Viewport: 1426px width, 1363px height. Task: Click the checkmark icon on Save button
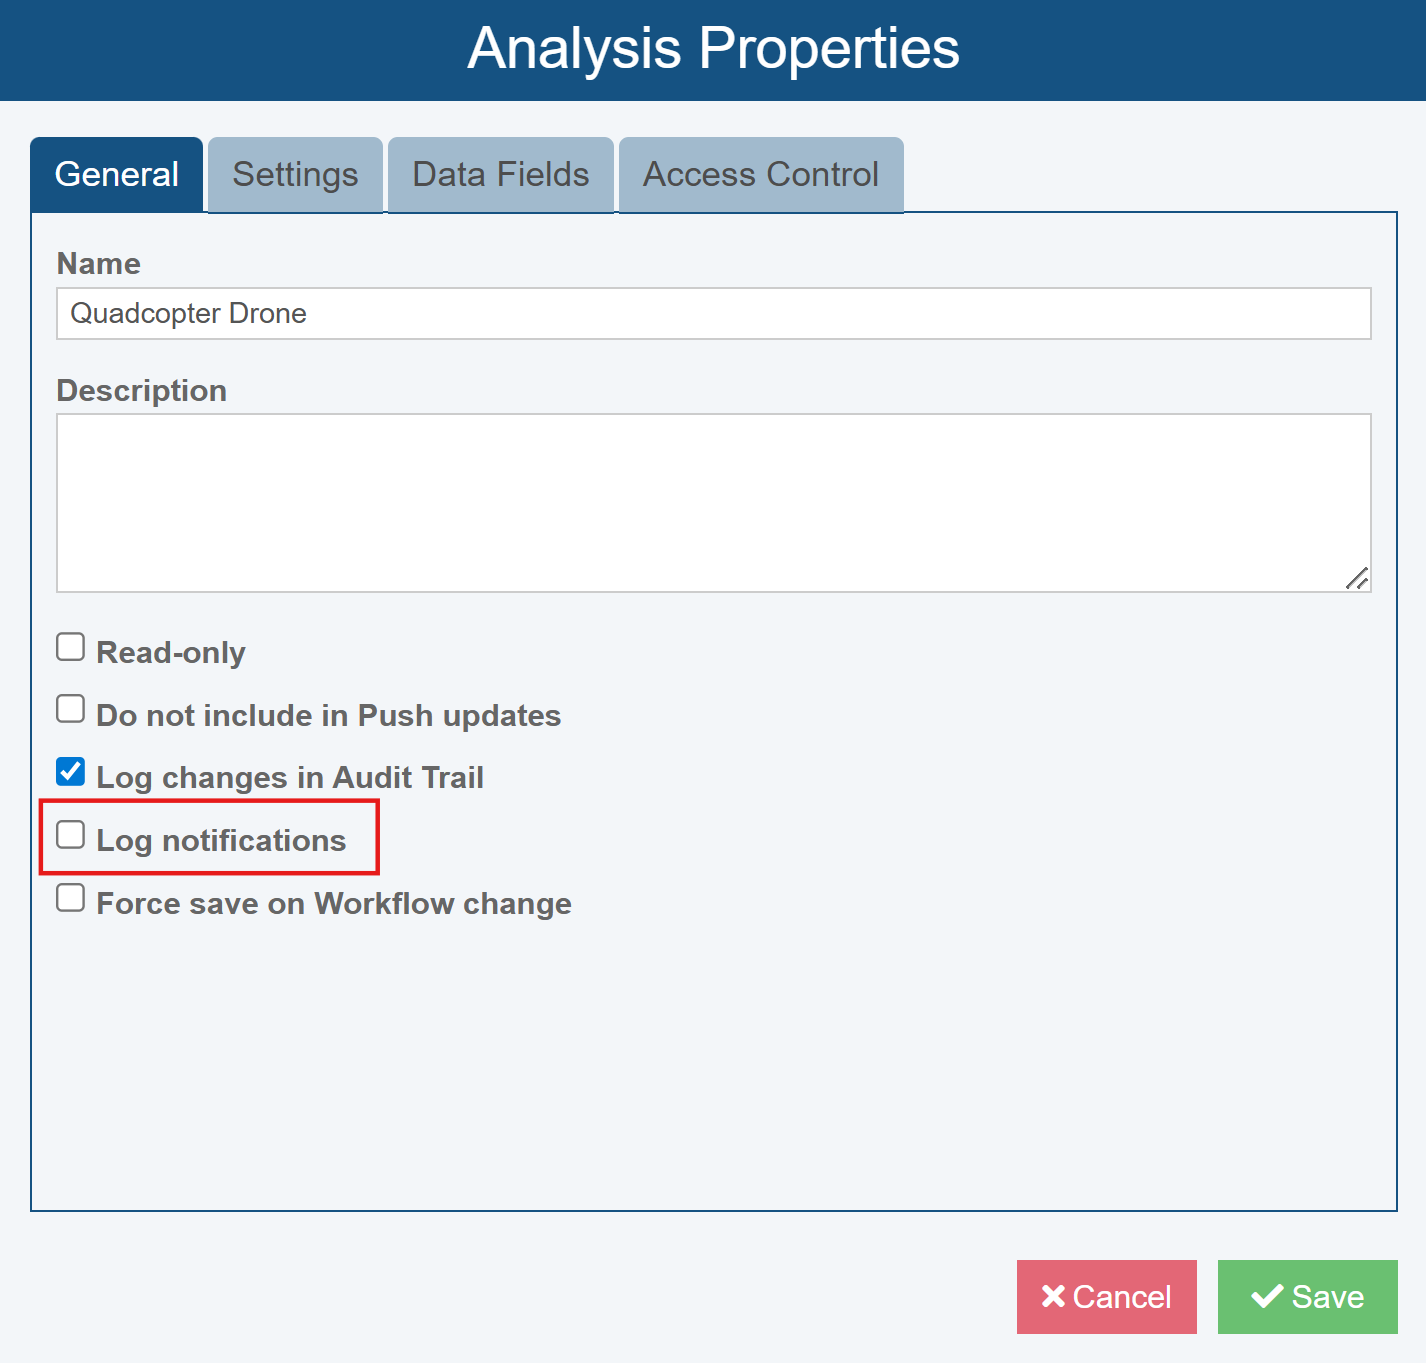click(x=1267, y=1296)
